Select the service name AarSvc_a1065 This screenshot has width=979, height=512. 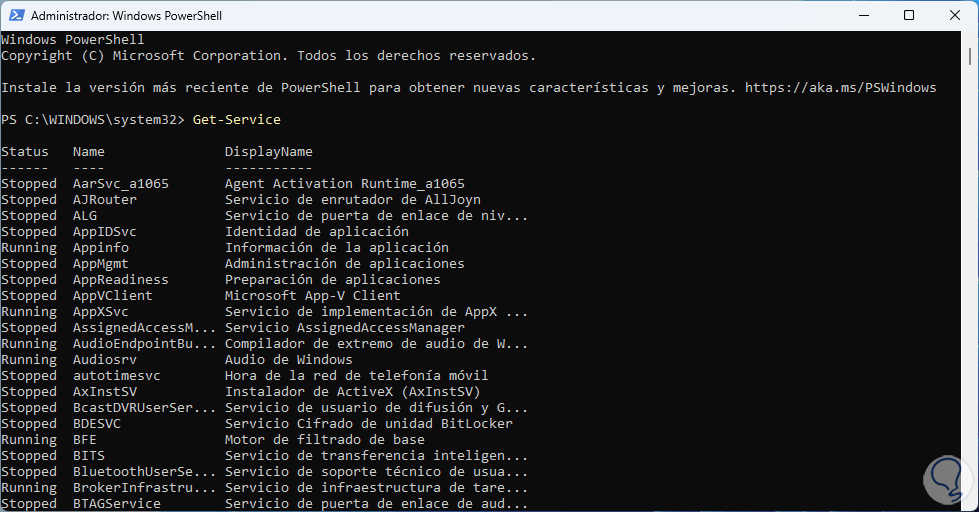(121, 184)
